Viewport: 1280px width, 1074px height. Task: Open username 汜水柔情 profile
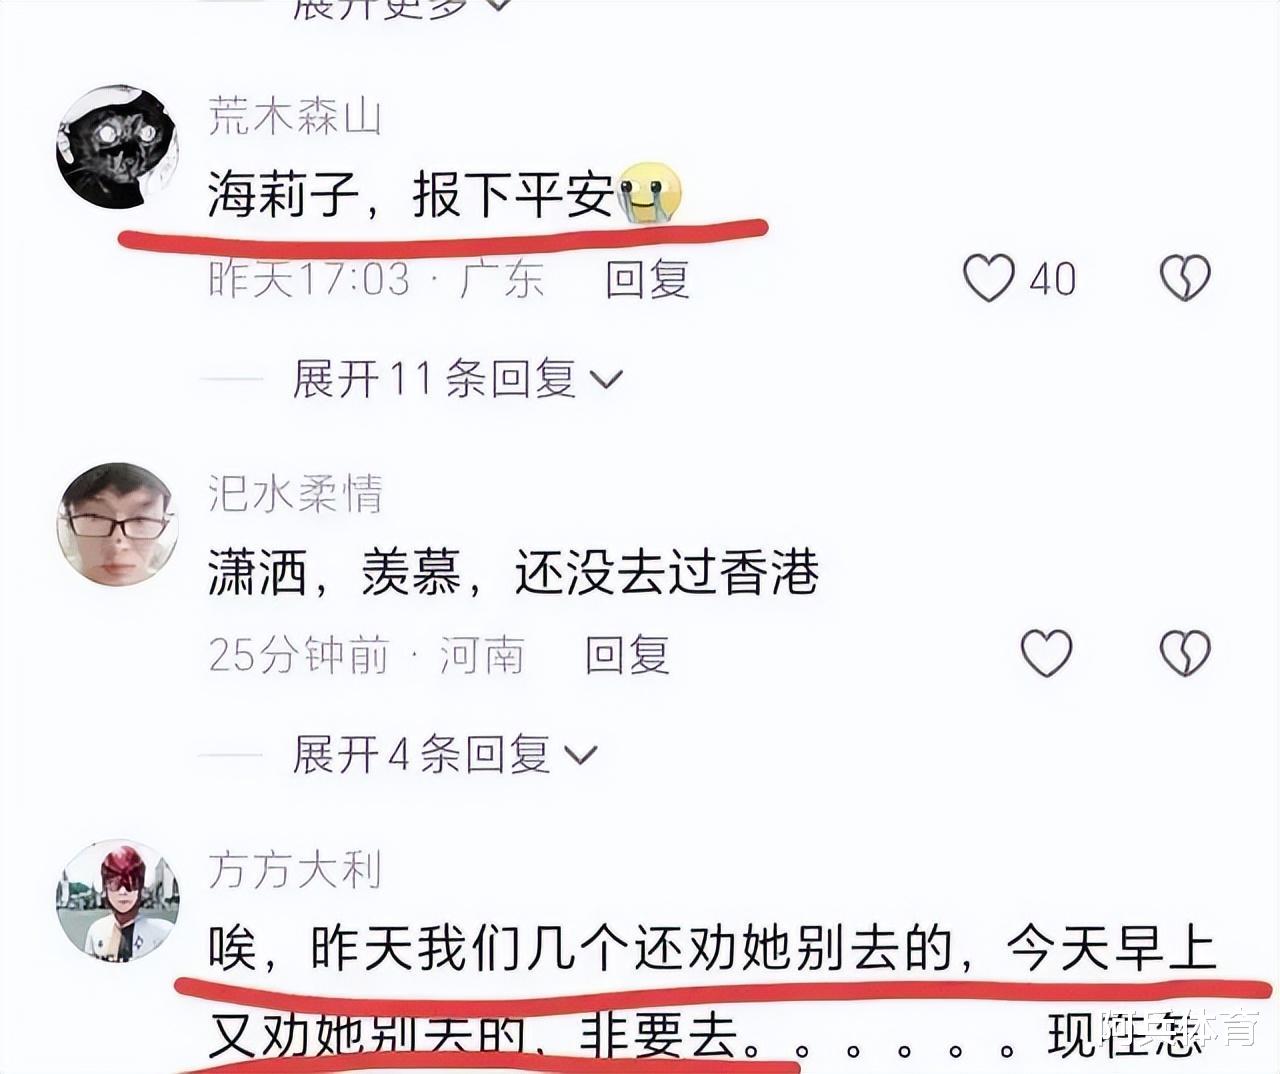[295, 493]
